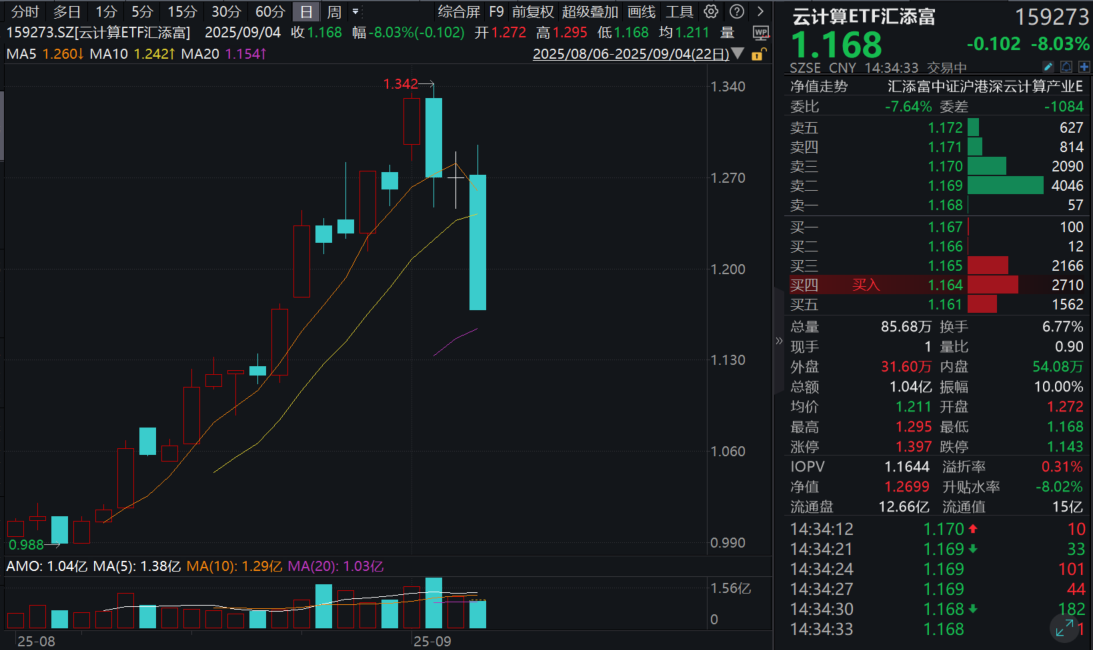Image resolution: width=1093 pixels, height=650 pixels.
Task: Click the right chevron at toolbar end
Action: tap(760, 12)
